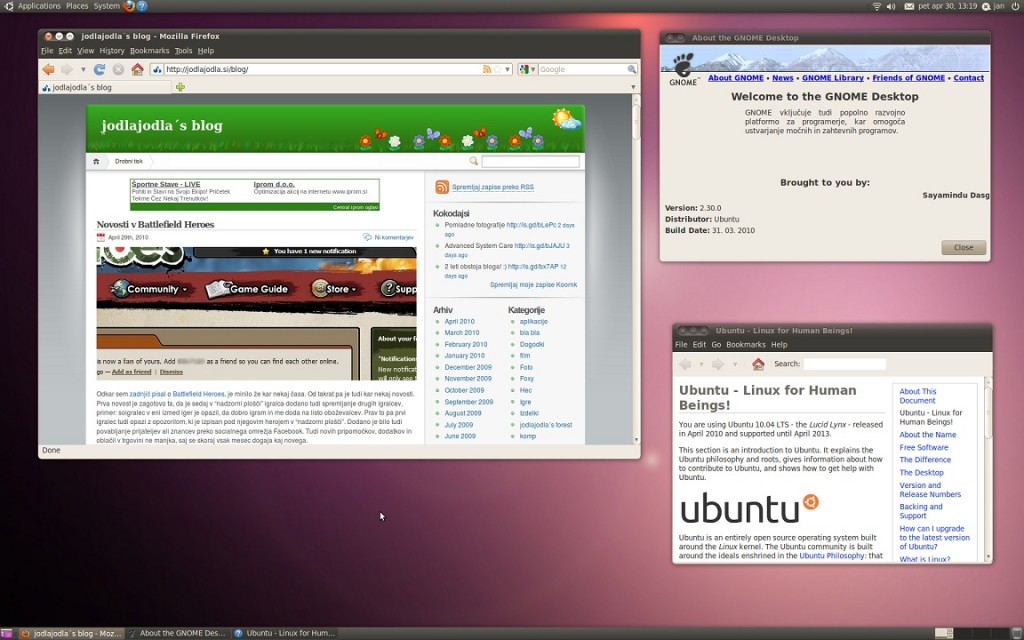Click Novosti v Battlefield Heroes post title

[x=155, y=225]
